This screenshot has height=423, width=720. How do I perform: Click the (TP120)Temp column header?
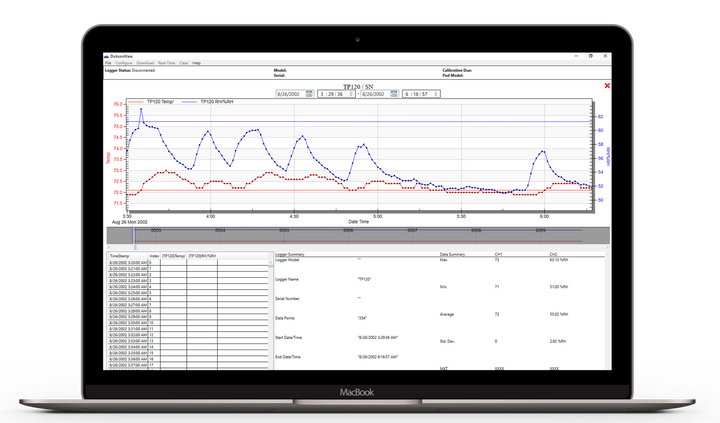pos(174,256)
